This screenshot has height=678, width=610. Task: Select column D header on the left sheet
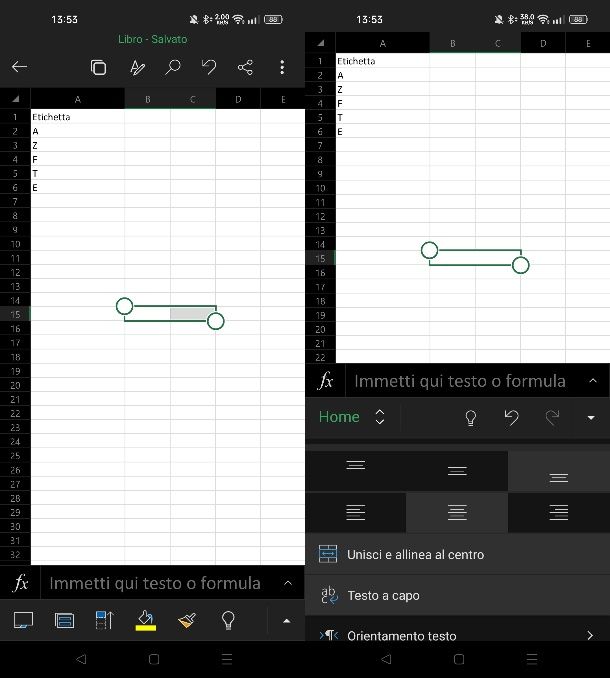pyautogui.click(x=238, y=99)
